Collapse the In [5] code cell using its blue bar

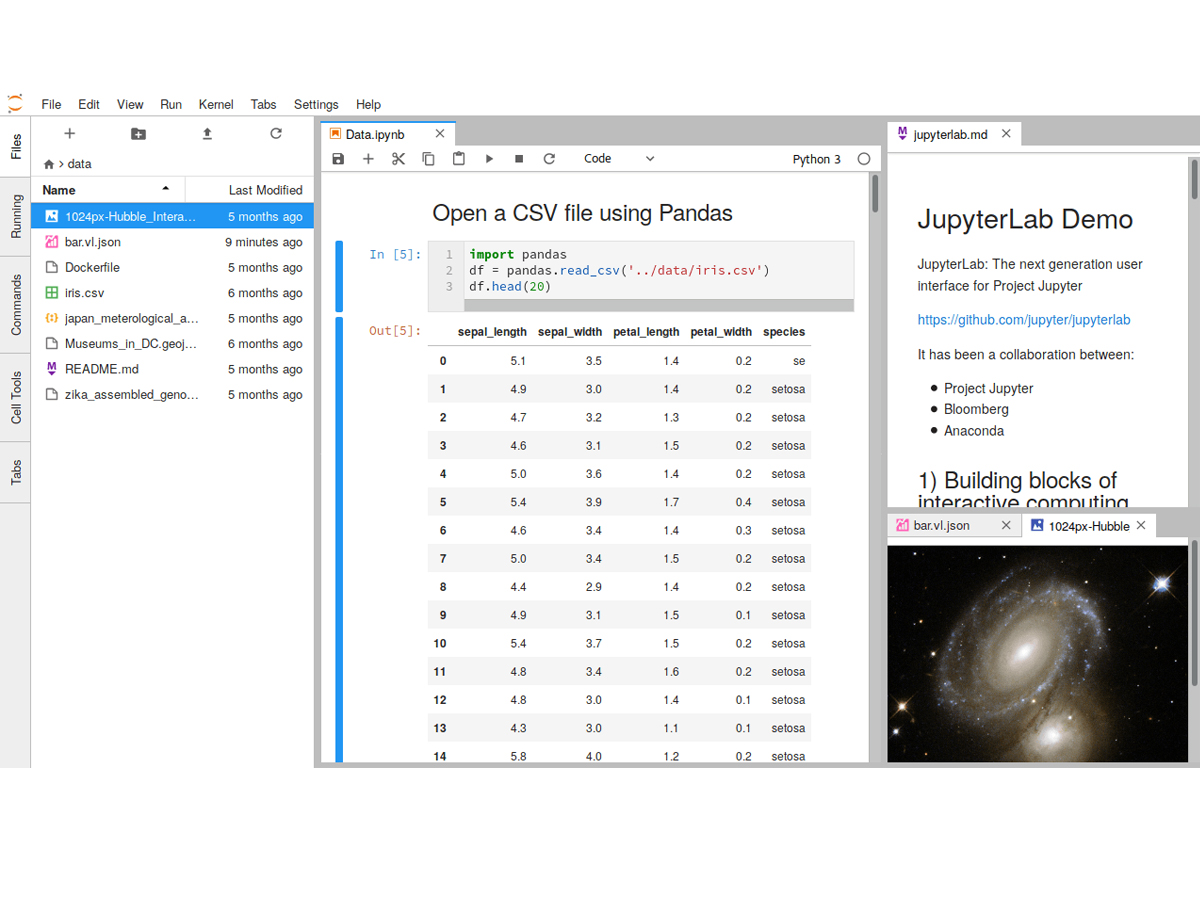coord(339,276)
